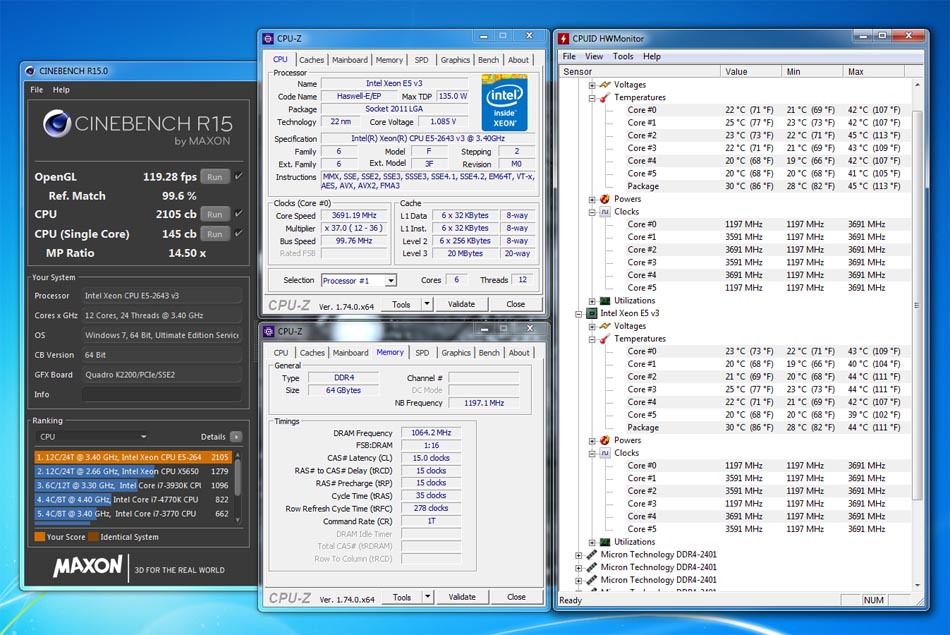Viewport: 950px width, 635px height.
Task: Open the View menu in HWMonitor
Action: (594, 56)
